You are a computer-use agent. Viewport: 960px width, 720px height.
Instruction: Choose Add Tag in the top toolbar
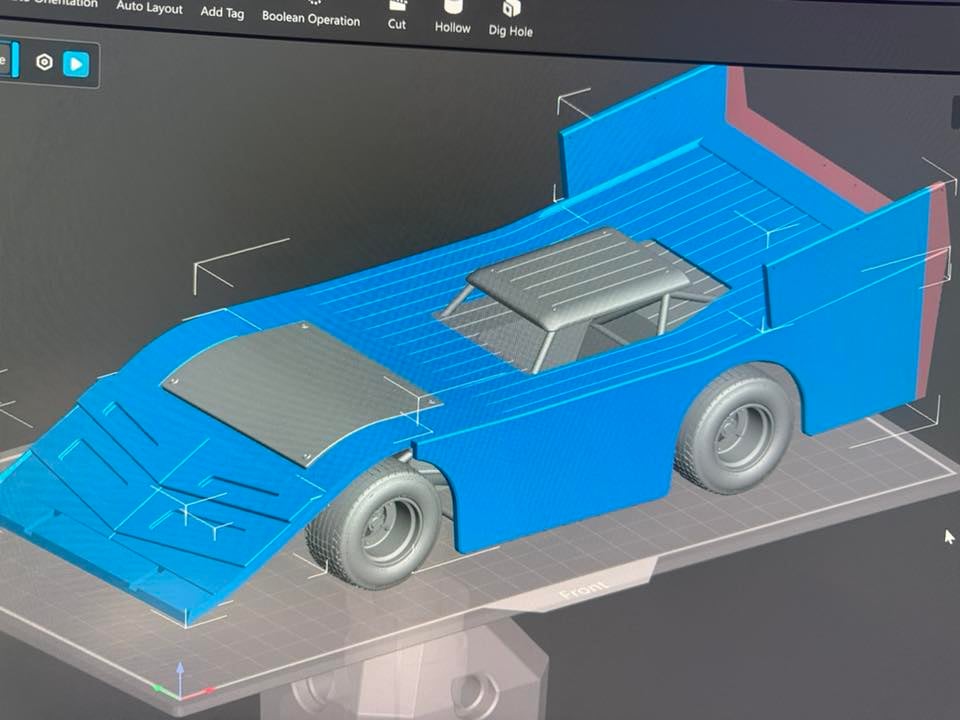coord(222,12)
